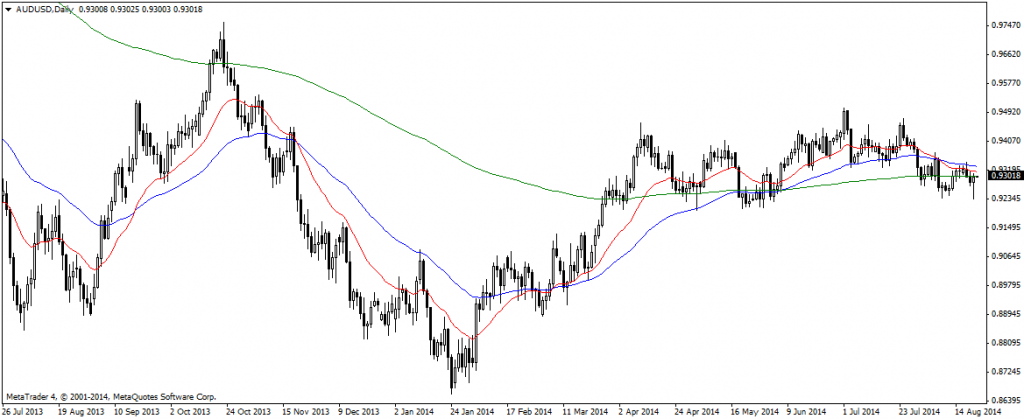
Task: Click the triangle arrow beside AUDUSD,Daily
Action: [7, 9]
